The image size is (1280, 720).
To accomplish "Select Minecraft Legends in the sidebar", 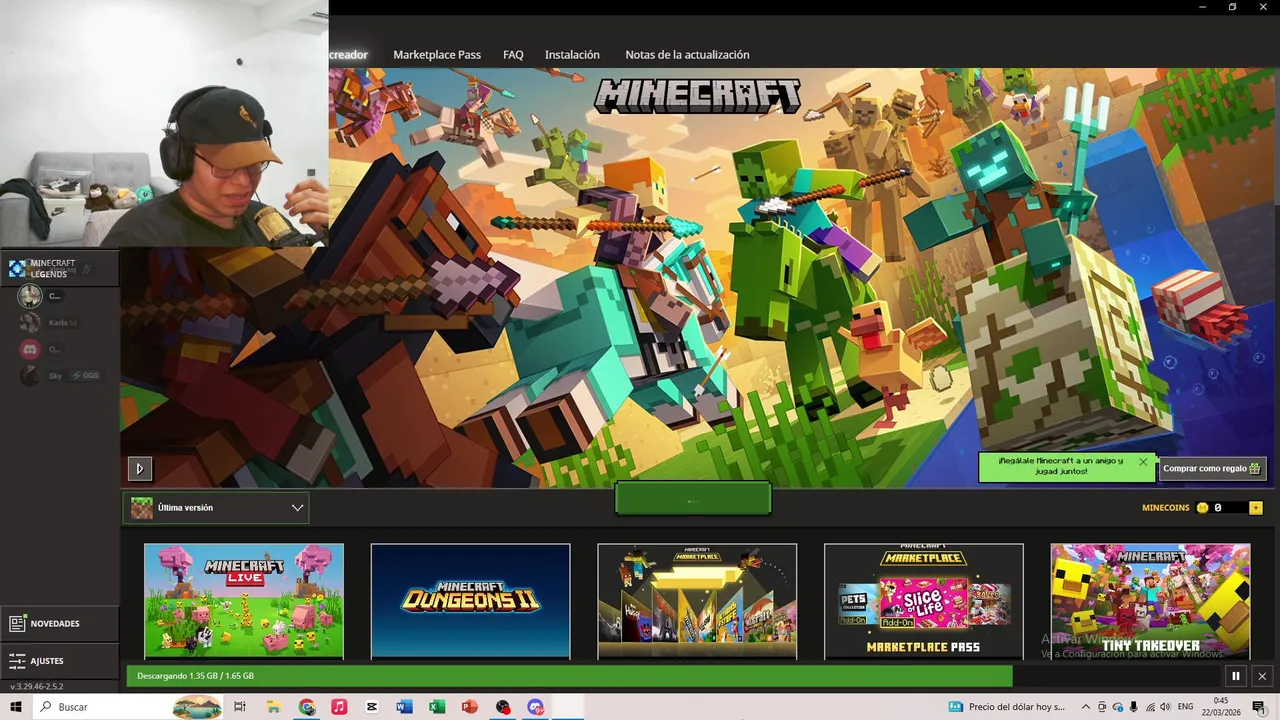I will tap(60, 268).
